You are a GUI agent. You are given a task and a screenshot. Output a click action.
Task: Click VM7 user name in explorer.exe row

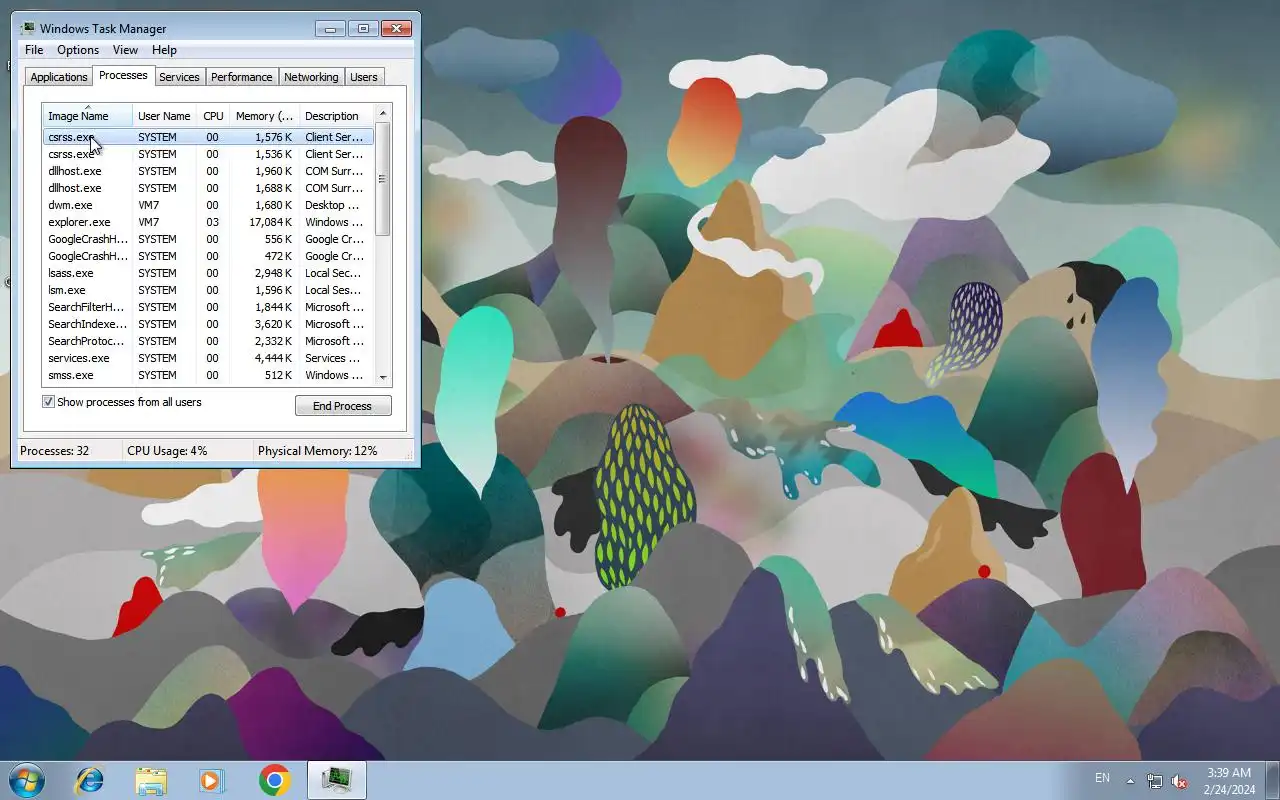[x=149, y=222]
